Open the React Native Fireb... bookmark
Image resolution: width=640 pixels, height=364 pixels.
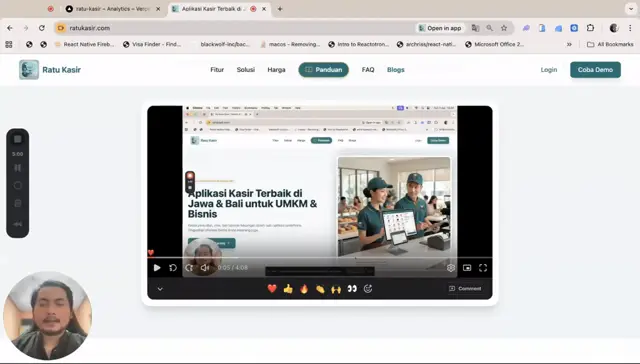[84, 44]
